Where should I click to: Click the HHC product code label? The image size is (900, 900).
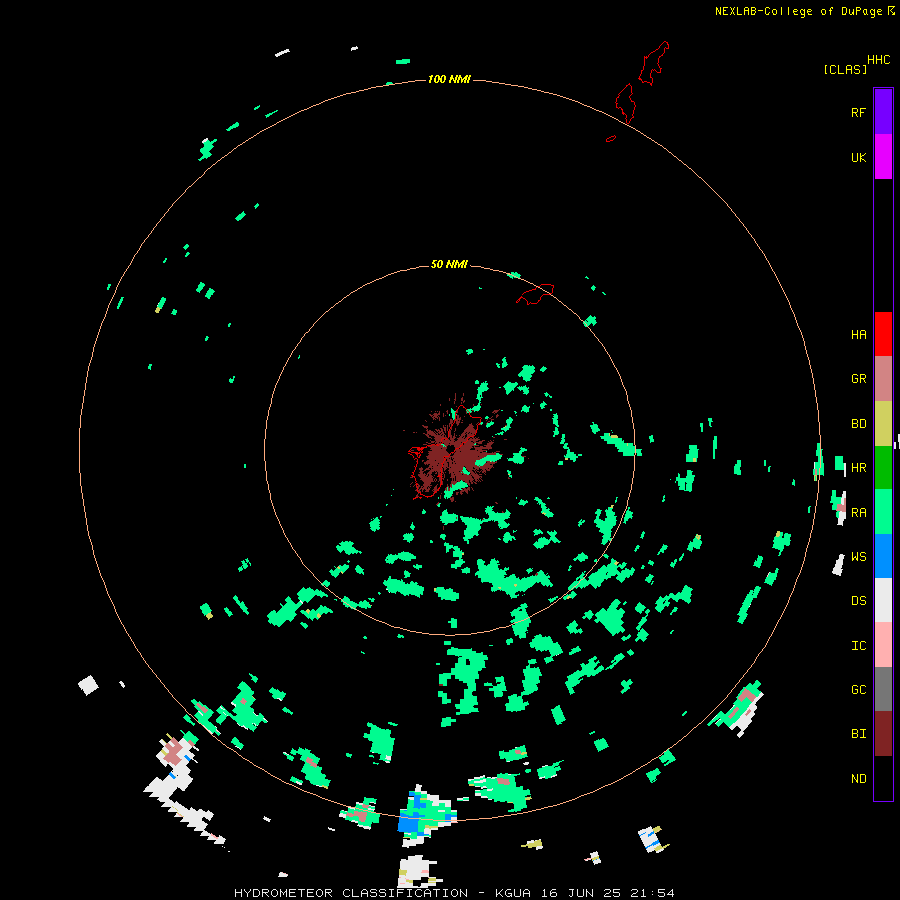tap(878, 60)
